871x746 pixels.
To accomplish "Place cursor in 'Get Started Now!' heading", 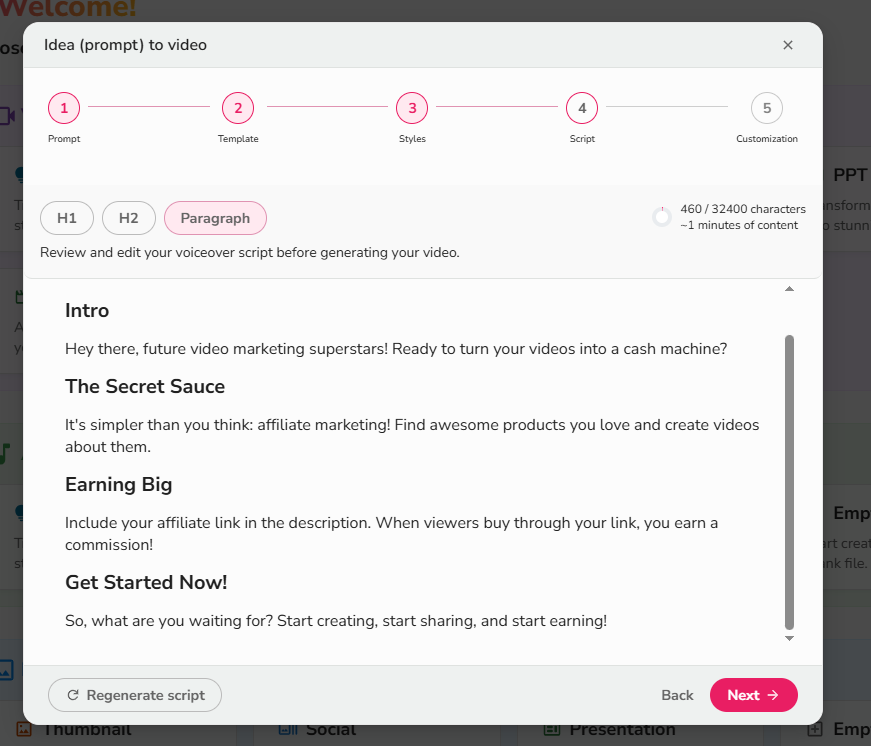I will pos(146,582).
